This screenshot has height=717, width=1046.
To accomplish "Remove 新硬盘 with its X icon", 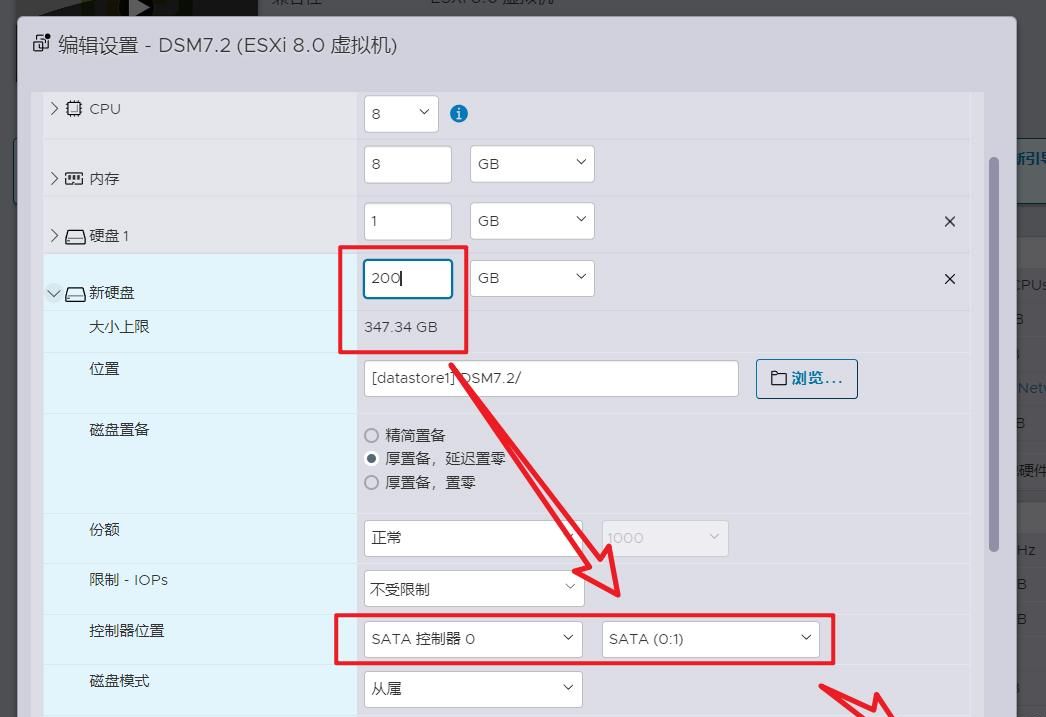I will point(949,279).
